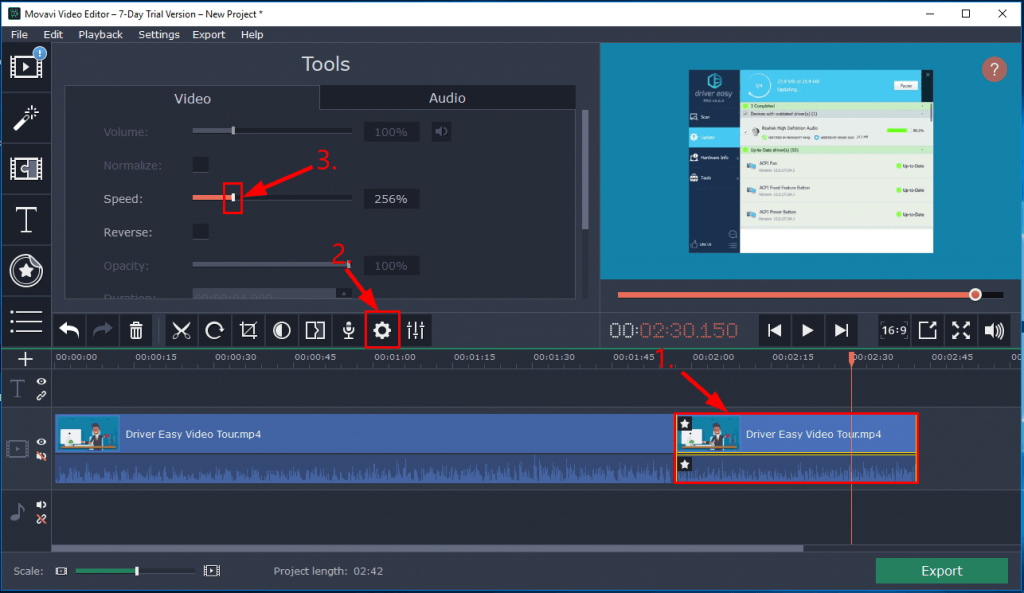1024x593 pixels.
Task: Adjust preview volume speaker icon
Action: point(994,330)
